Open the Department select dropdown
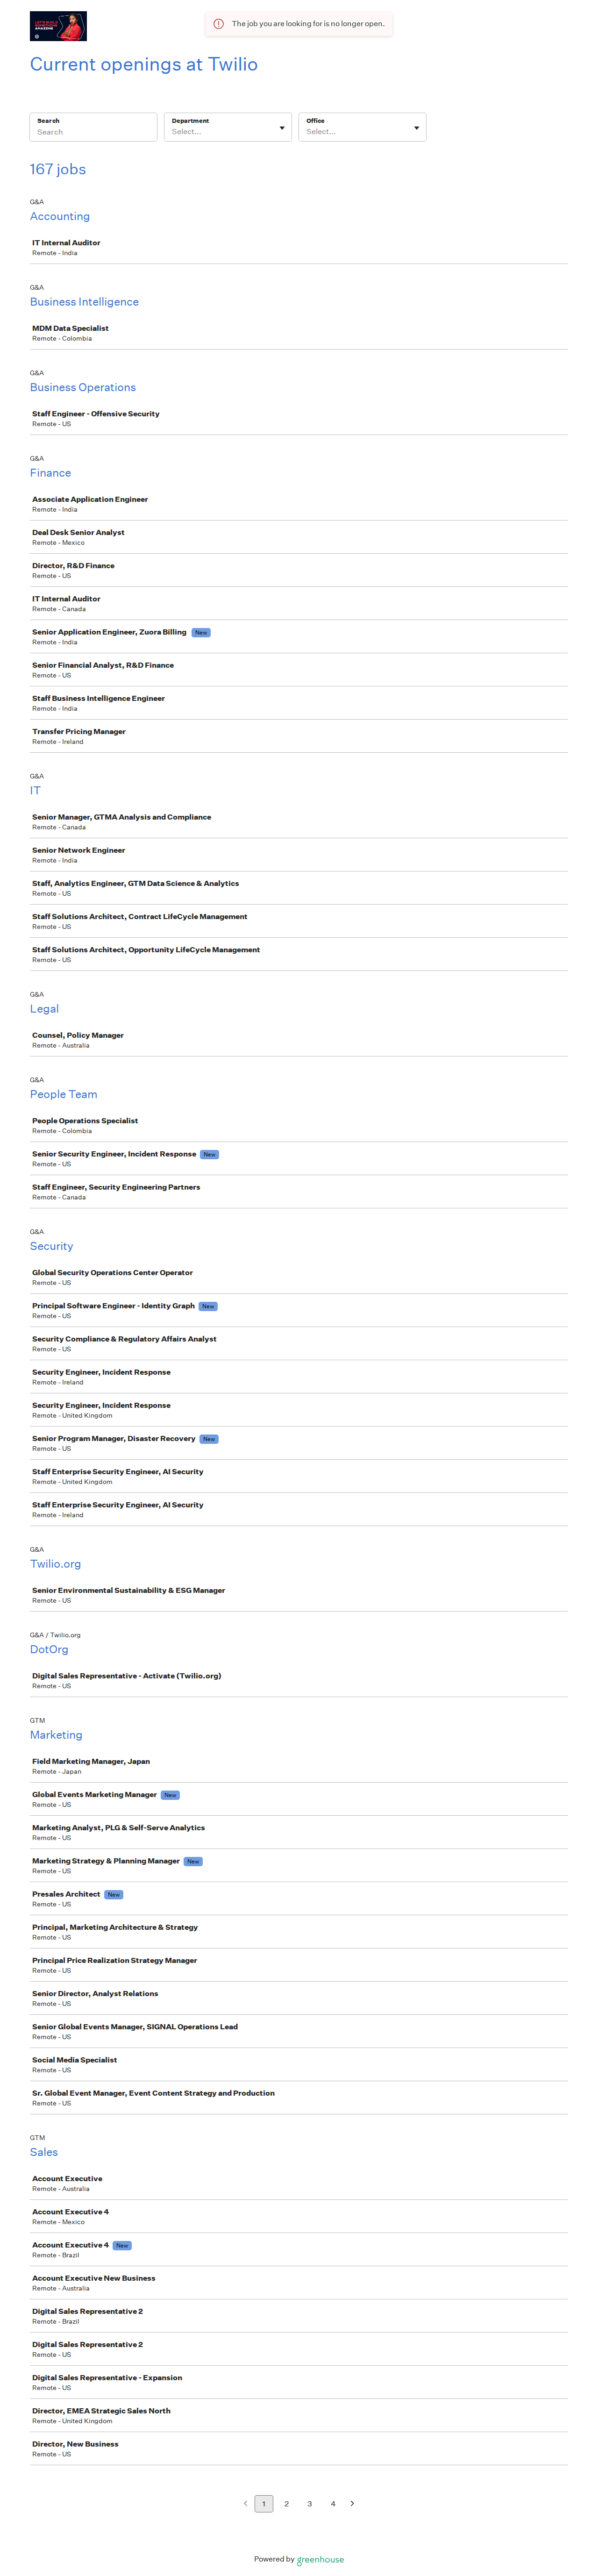 point(228,127)
